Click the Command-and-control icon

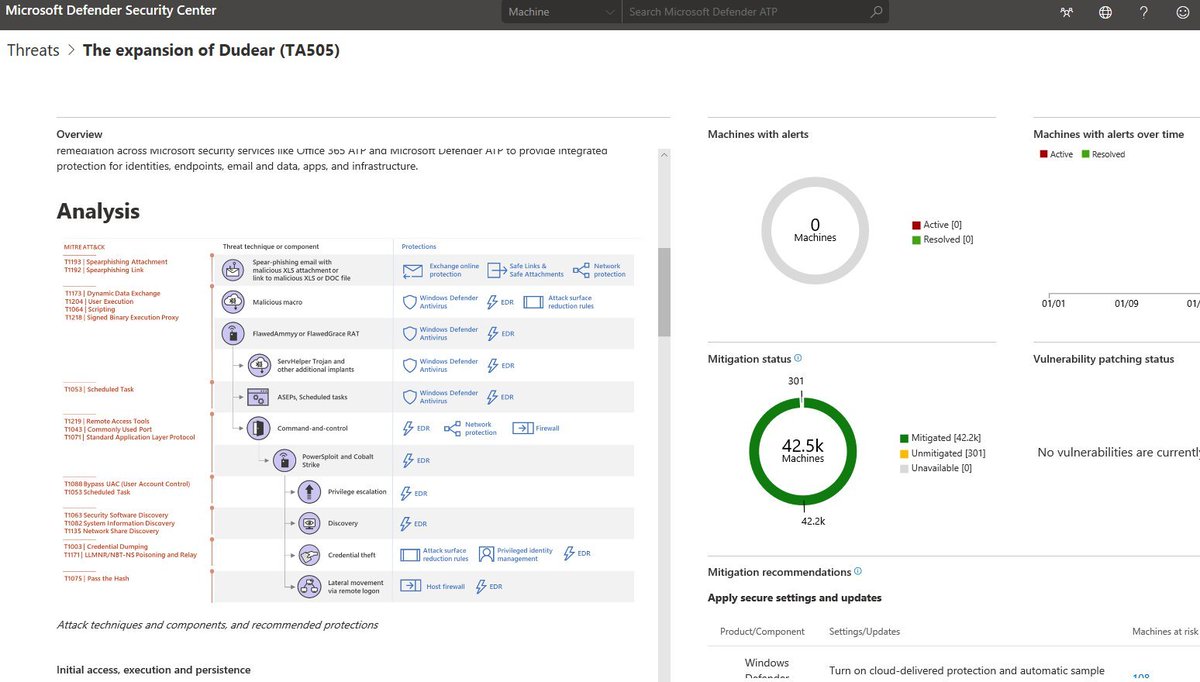pos(258,428)
